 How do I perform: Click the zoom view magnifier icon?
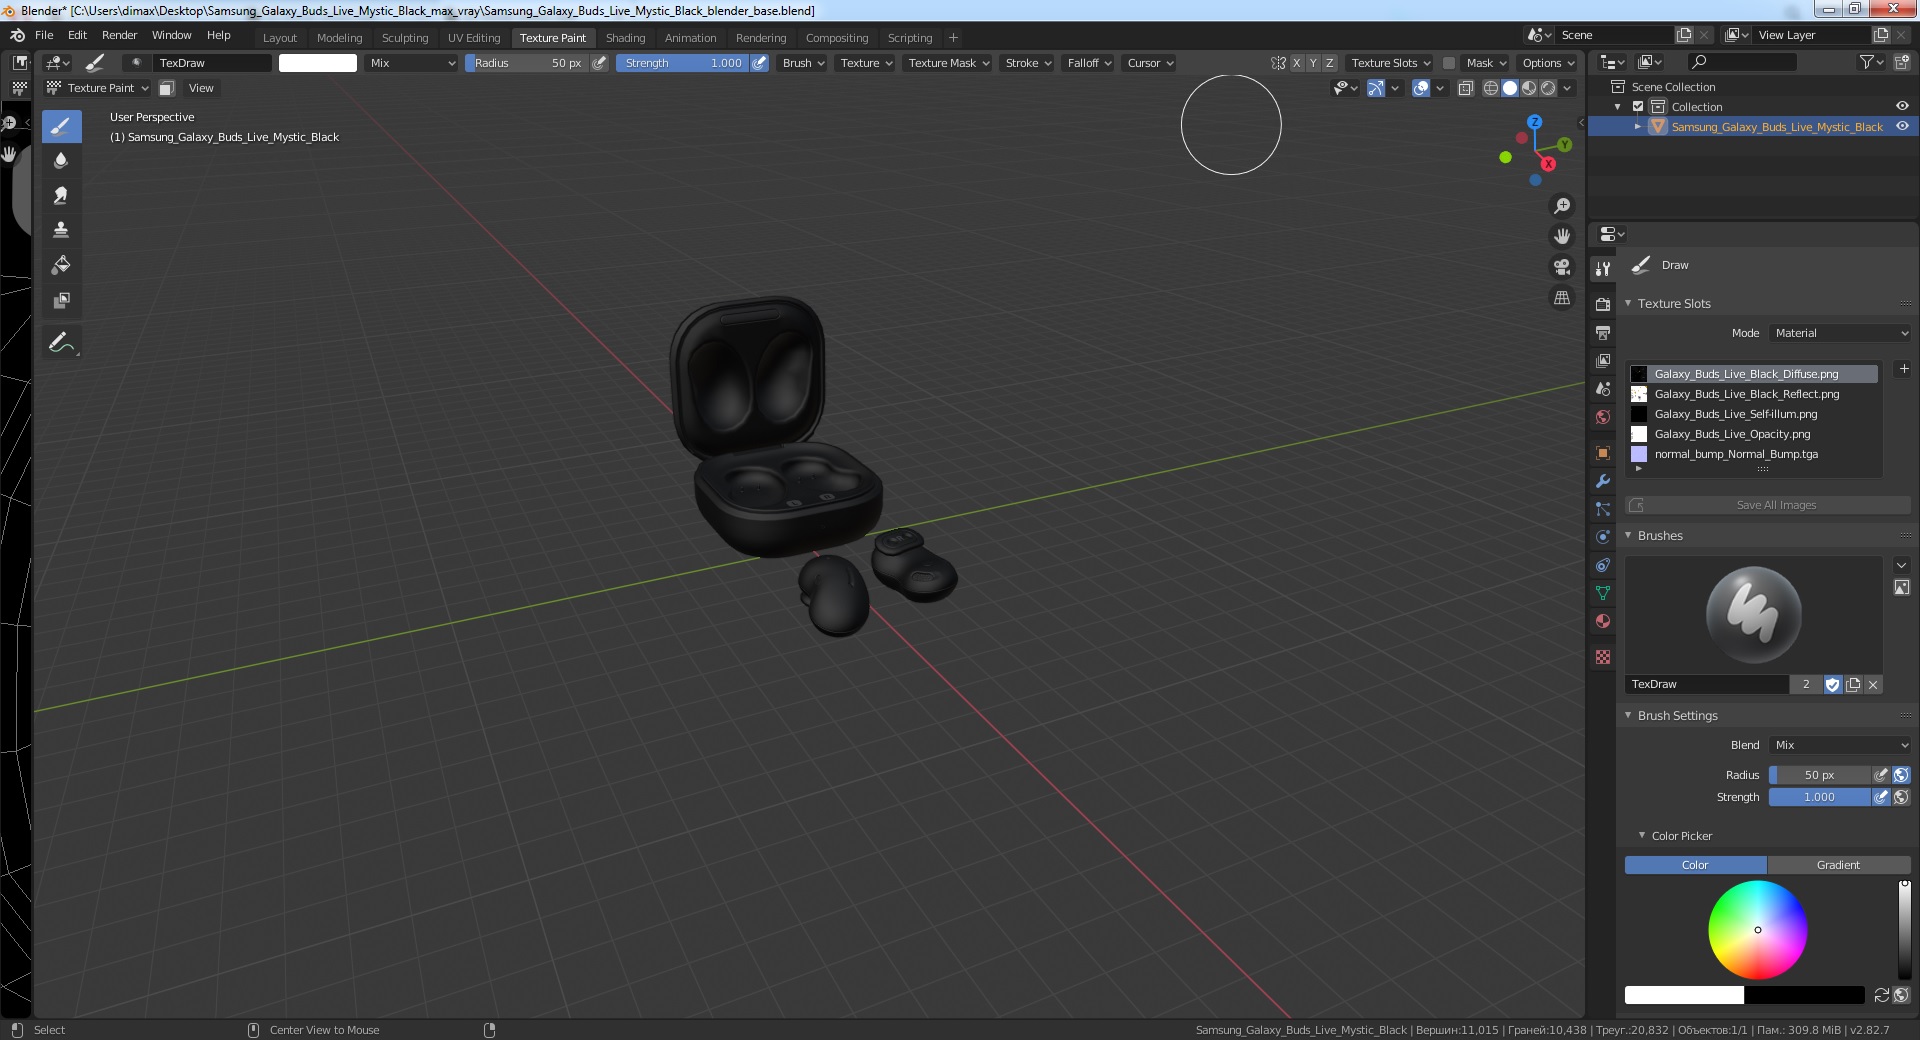coord(1561,206)
